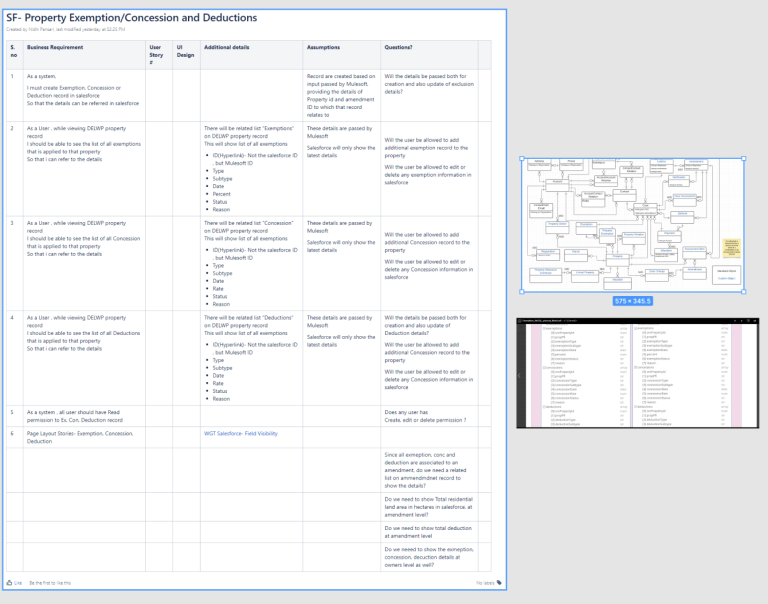Click the Like thumbs-up icon
This screenshot has height=604, width=768.
coord(9,582)
